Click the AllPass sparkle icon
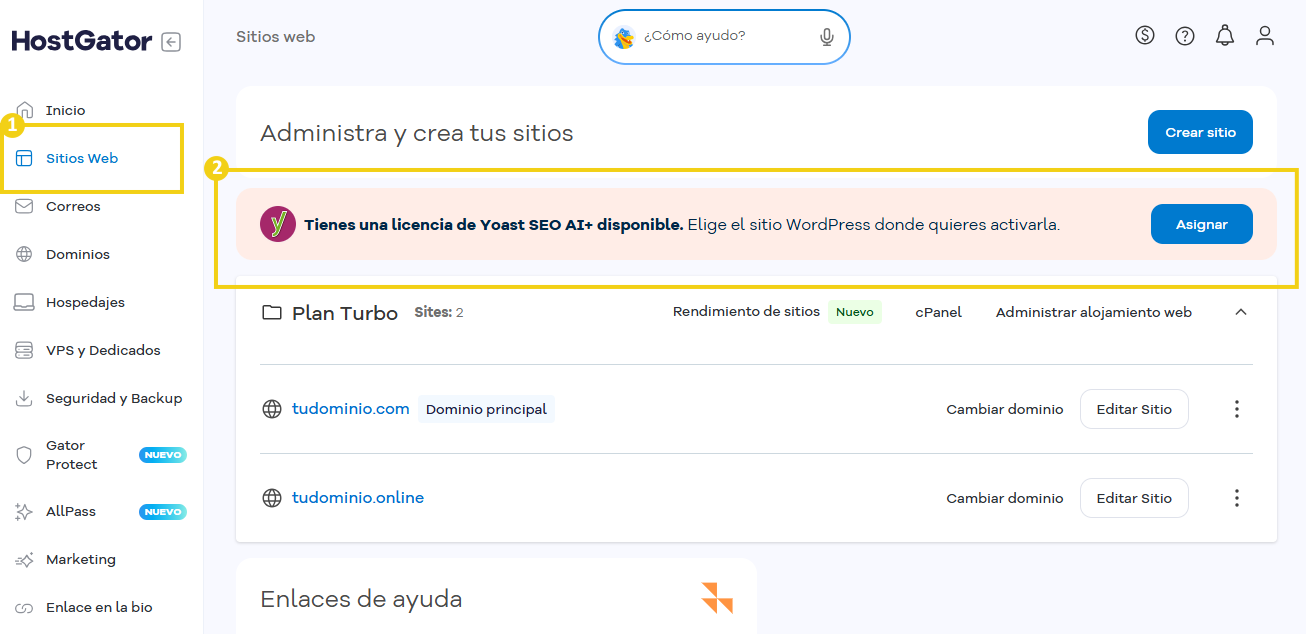The image size is (1306, 634). [x=25, y=511]
